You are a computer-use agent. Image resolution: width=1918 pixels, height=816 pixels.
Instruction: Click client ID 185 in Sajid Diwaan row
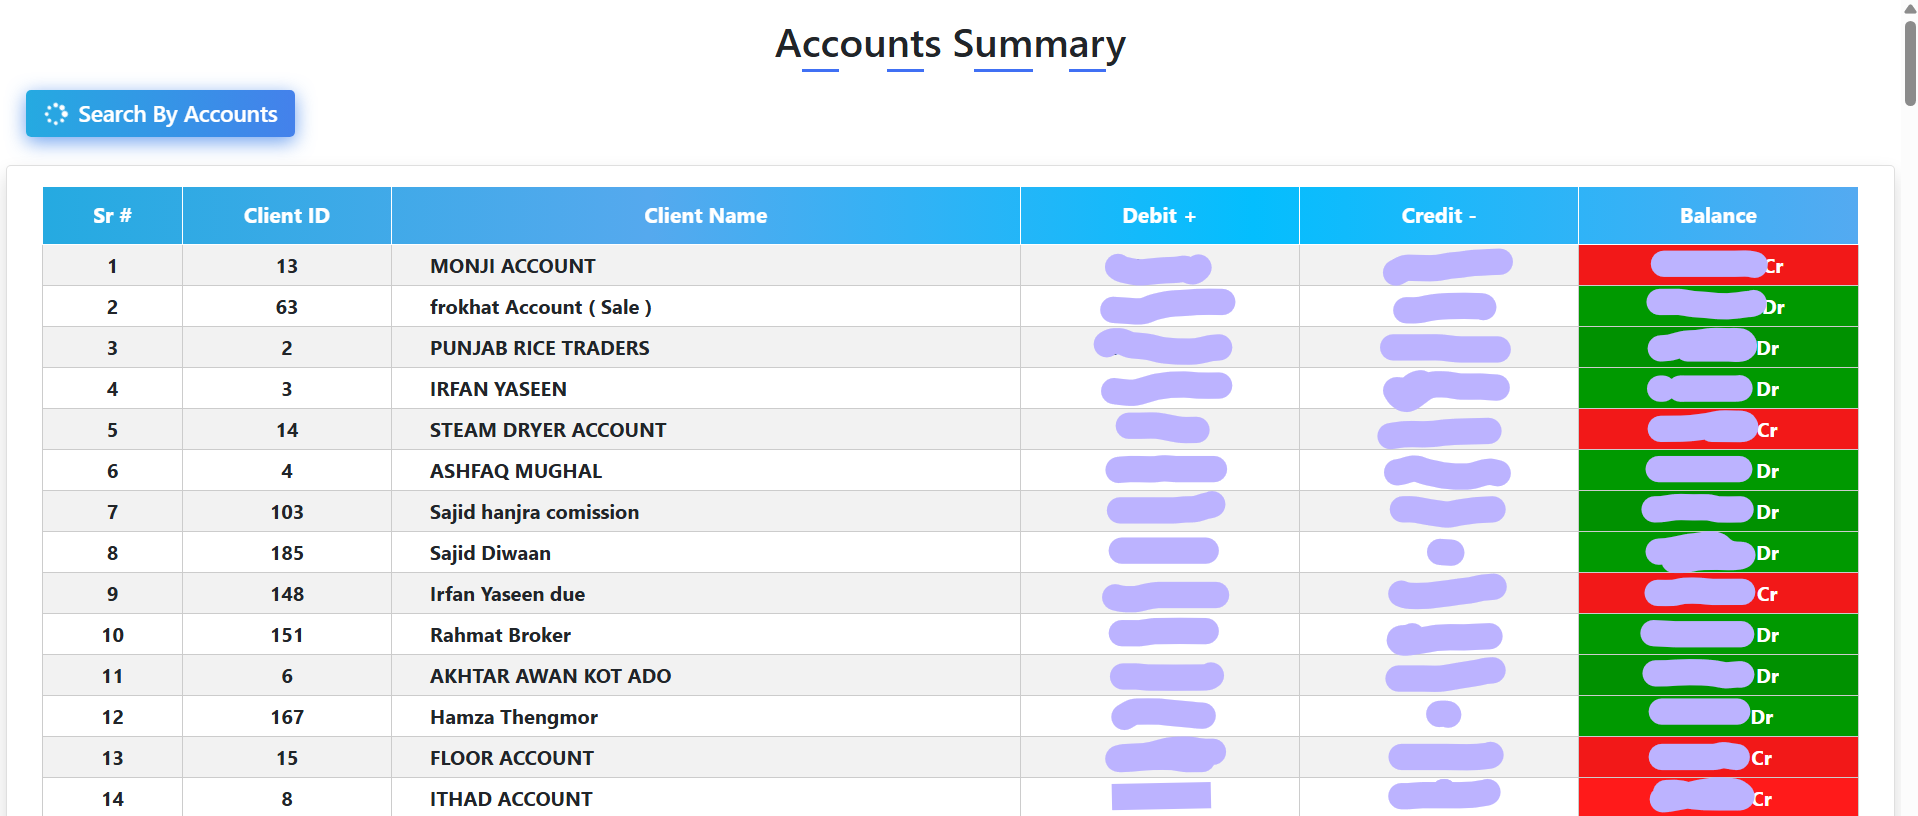(x=287, y=553)
